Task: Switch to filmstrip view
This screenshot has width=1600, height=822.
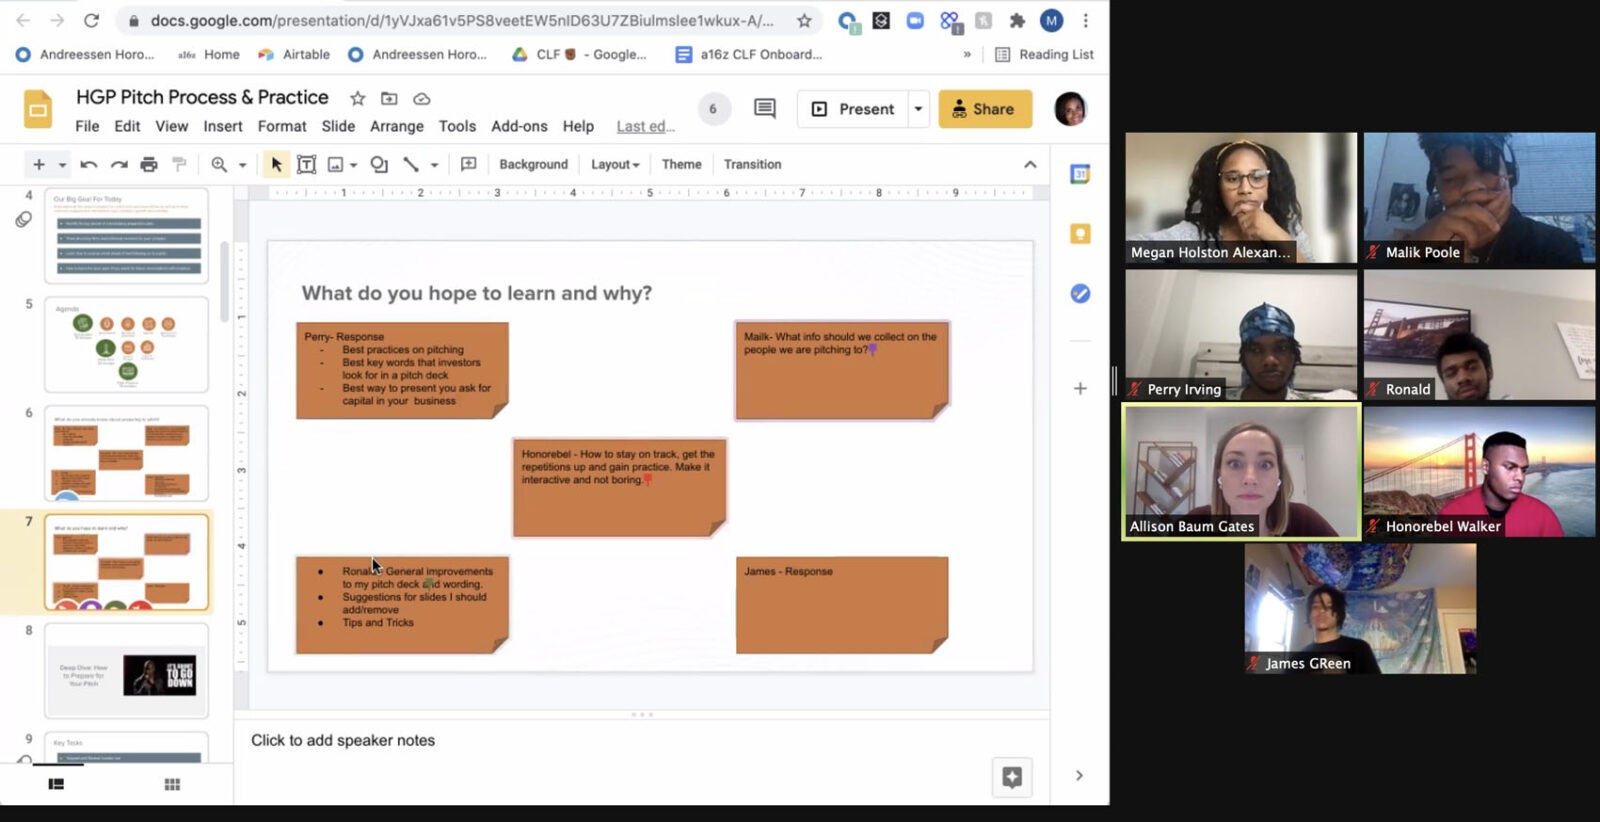Action: [x=56, y=785]
